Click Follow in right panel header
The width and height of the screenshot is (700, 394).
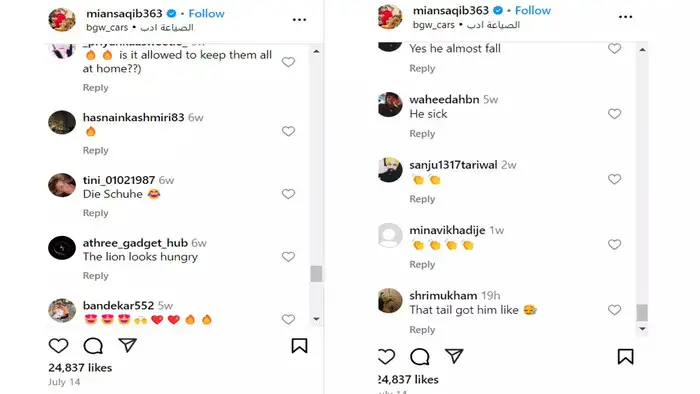533,11
